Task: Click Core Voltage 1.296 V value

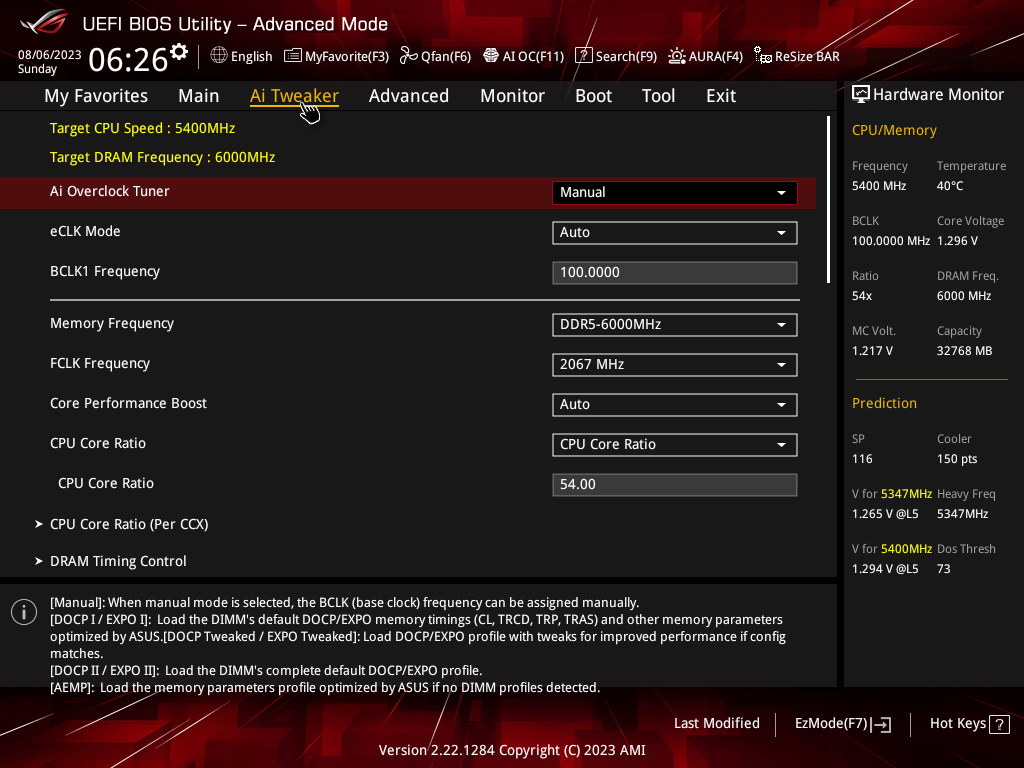Action: coord(957,241)
